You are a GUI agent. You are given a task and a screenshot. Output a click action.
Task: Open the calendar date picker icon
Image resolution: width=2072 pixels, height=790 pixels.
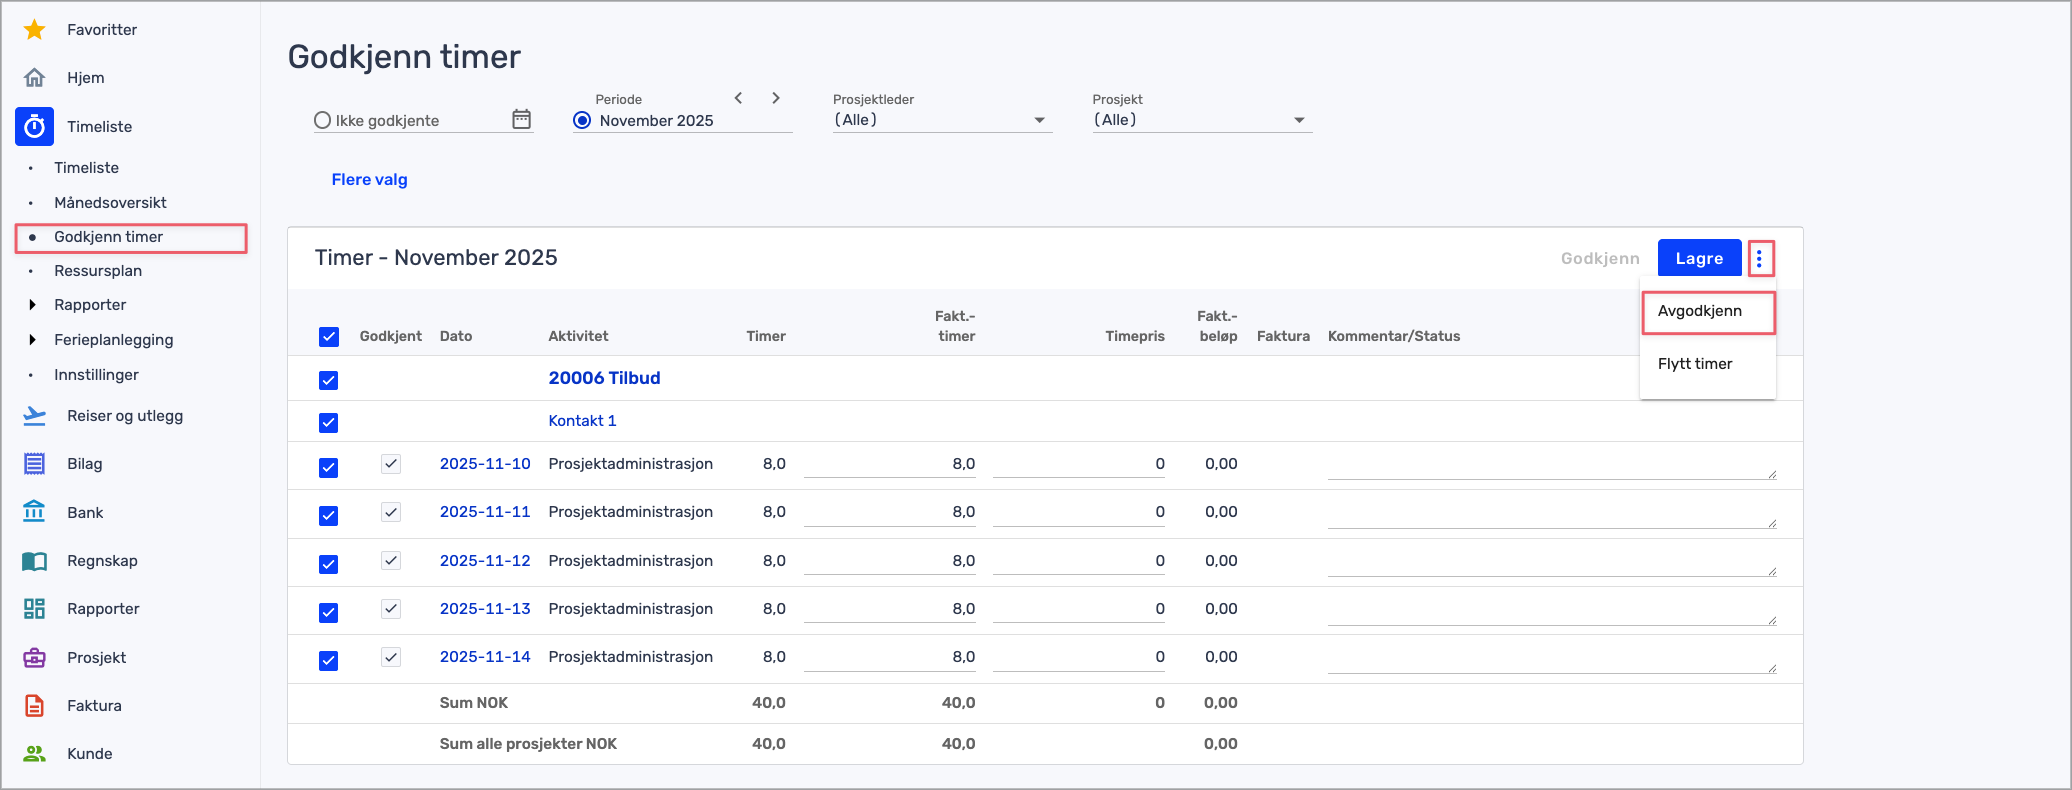[x=521, y=120]
